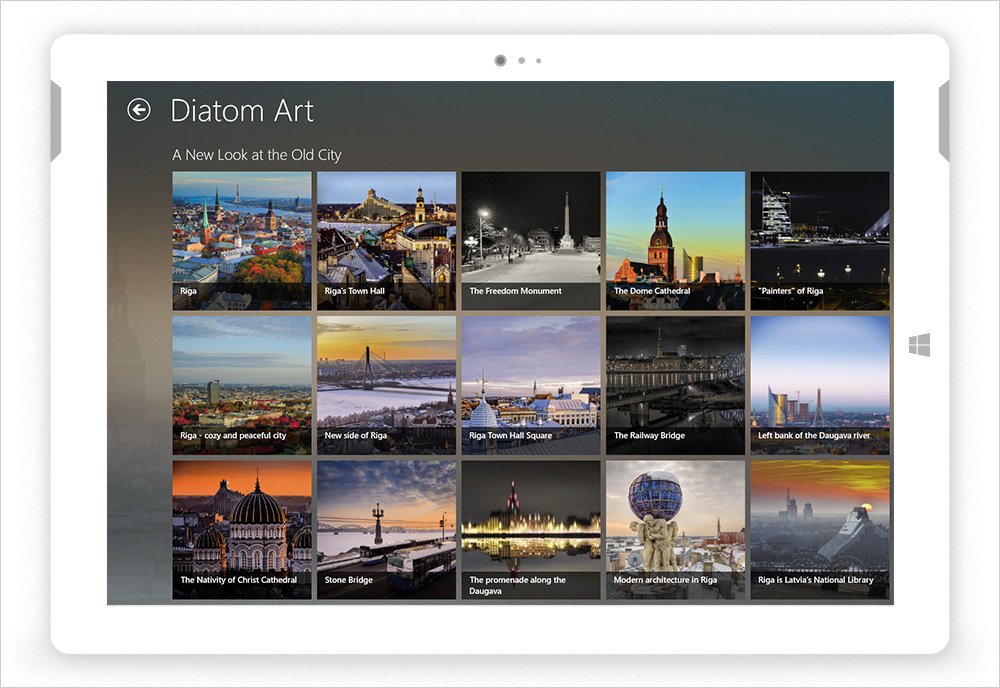Select The Railway Bridge photo

tap(675, 385)
